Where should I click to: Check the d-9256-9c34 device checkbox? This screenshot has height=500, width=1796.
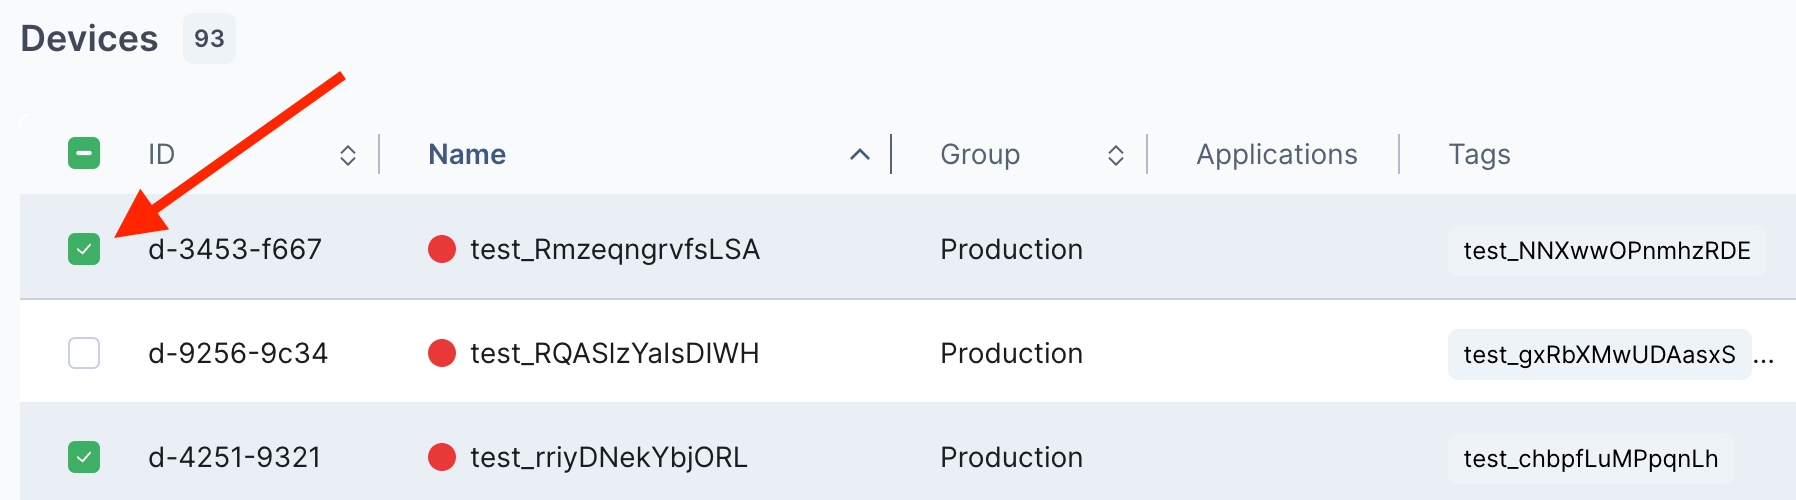click(84, 353)
